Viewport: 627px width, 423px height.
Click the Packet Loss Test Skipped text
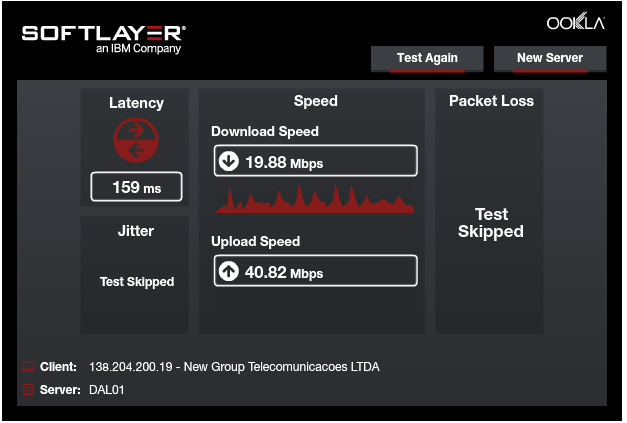(x=491, y=223)
